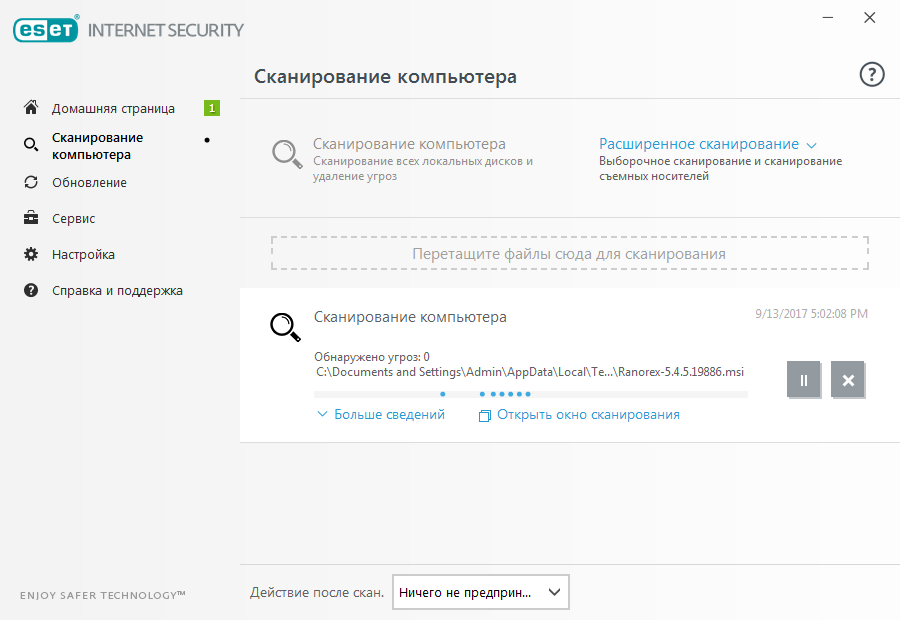Click the Обновление refresh arrows icon
This screenshot has width=900, height=620.
coord(31,183)
